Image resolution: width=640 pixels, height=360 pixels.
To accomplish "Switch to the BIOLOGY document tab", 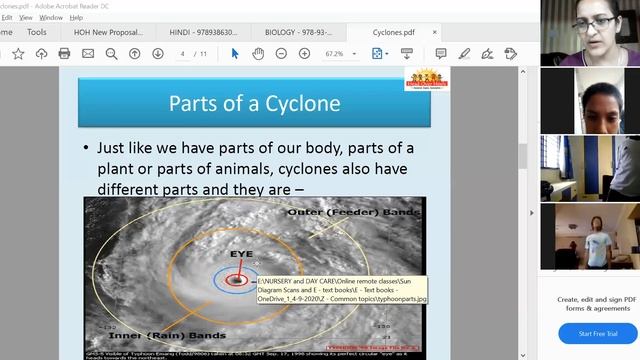I will [x=298, y=32].
